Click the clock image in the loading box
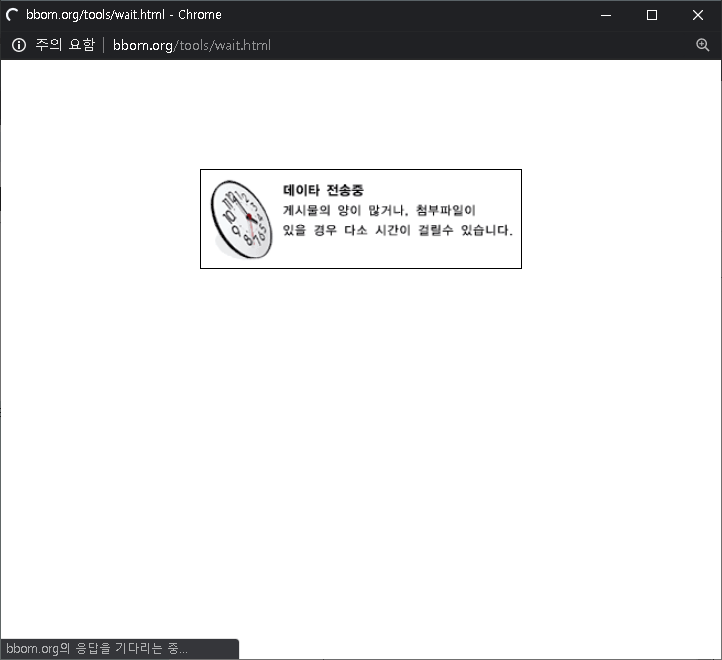The image size is (722, 660). [241, 219]
